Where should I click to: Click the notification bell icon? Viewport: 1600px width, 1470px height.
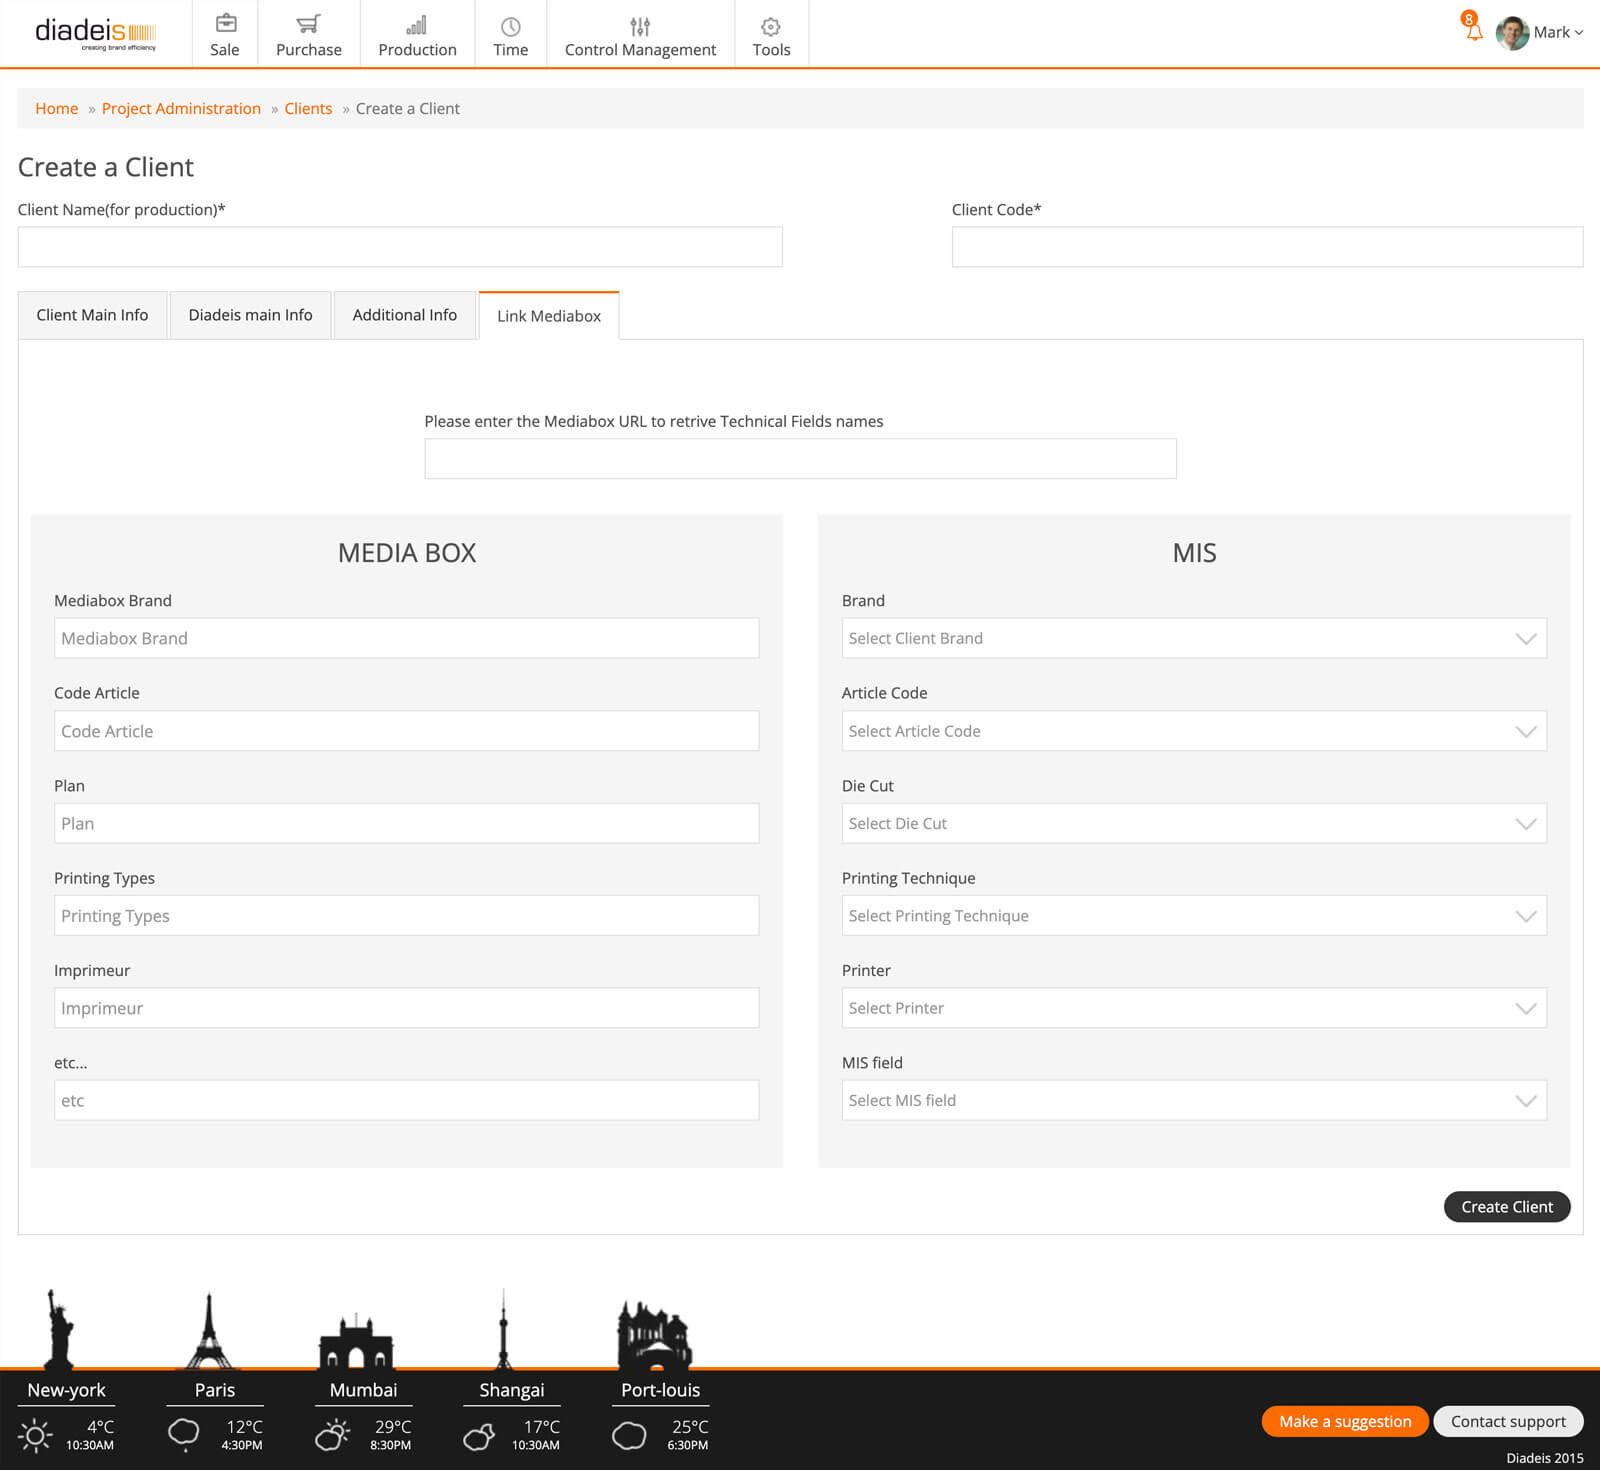[1473, 31]
